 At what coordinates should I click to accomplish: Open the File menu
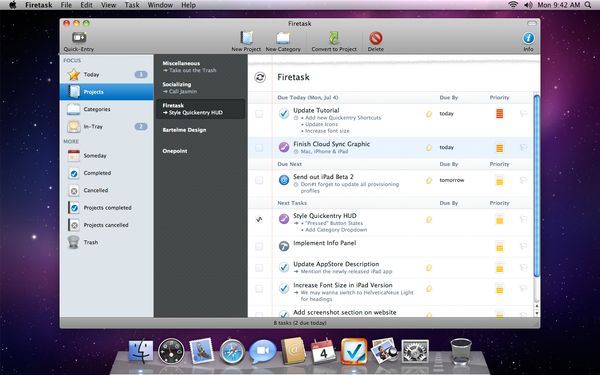66,5
